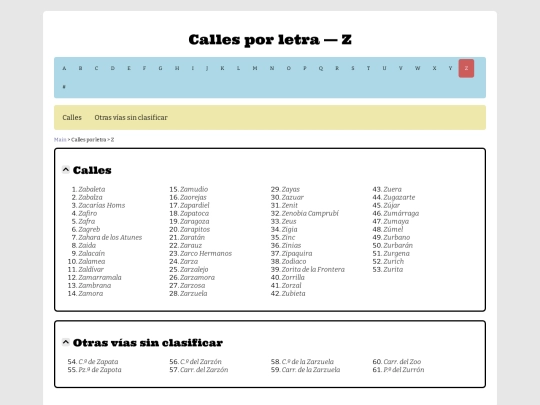Open the Main breadcrumb link
Image resolution: width=540 pixels, height=405 pixels.
pyautogui.click(x=60, y=139)
